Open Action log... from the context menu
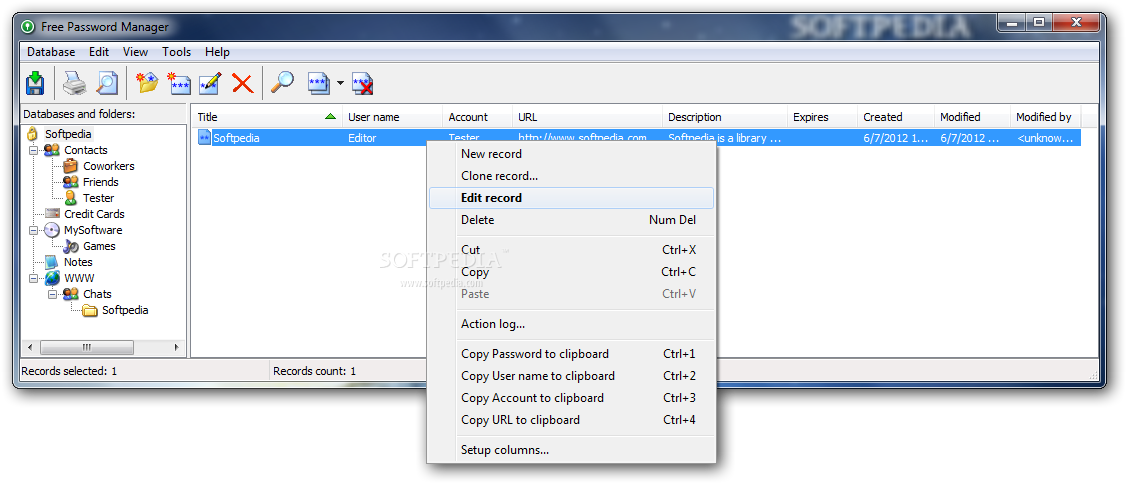This screenshot has width=1127, height=484. click(x=571, y=324)
